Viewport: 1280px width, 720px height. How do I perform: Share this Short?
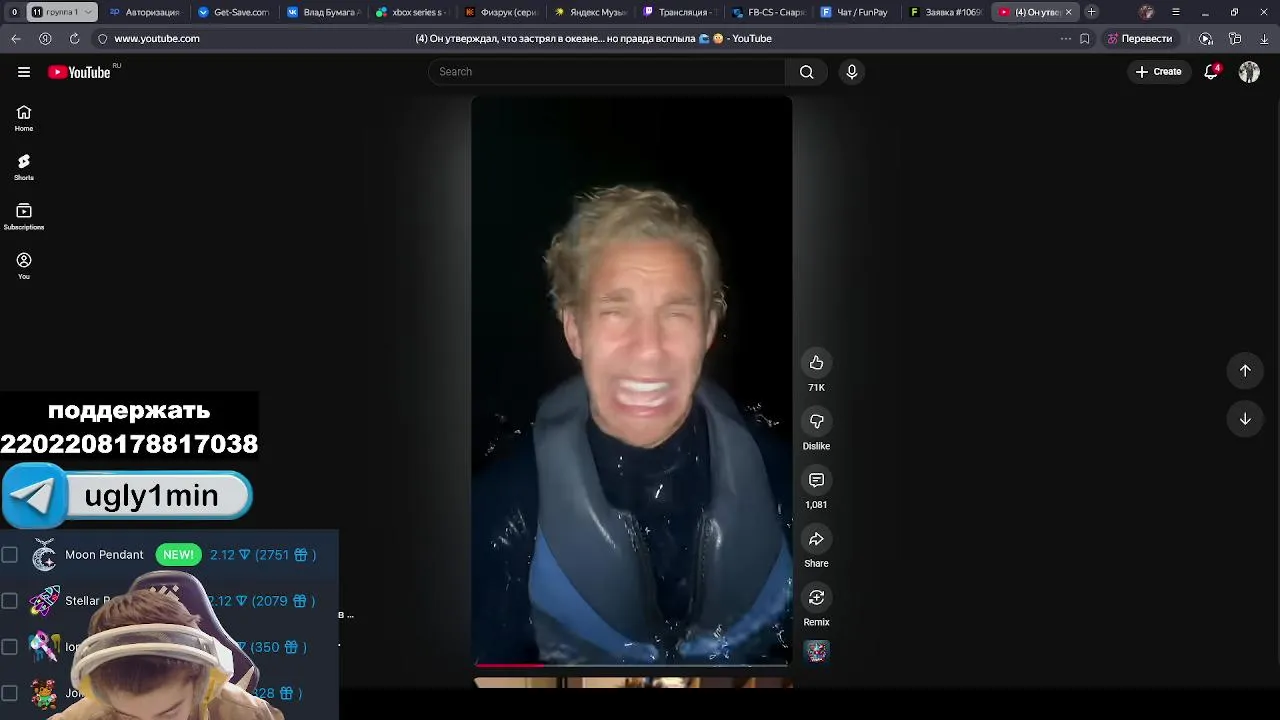coord(816,540)
